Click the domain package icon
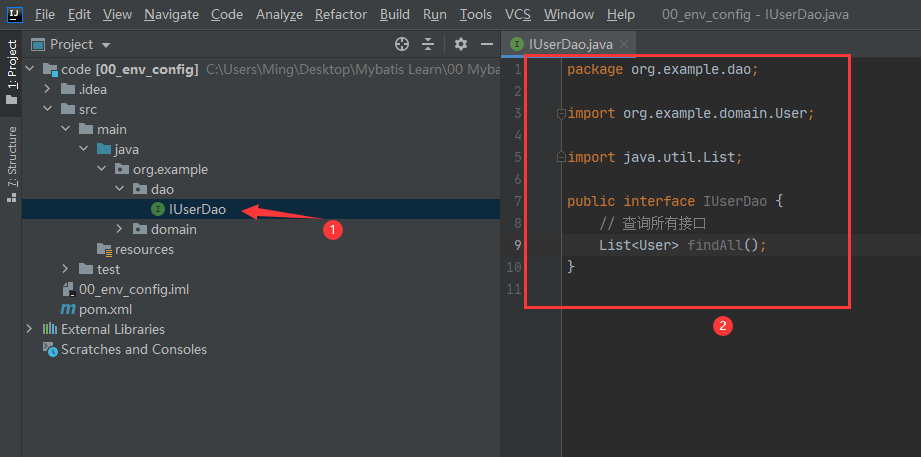The image size is (921, 457). pos(140,229)
